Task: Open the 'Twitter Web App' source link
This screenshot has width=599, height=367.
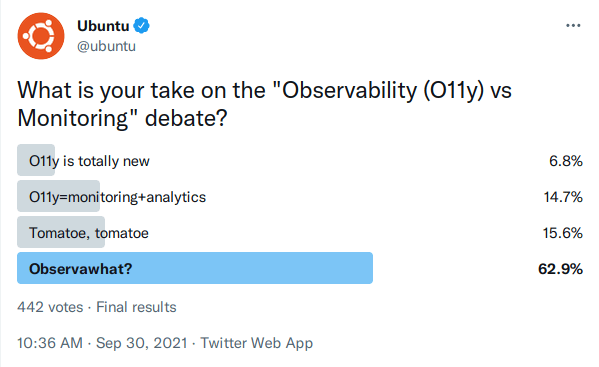Action: tap(257, 343)
